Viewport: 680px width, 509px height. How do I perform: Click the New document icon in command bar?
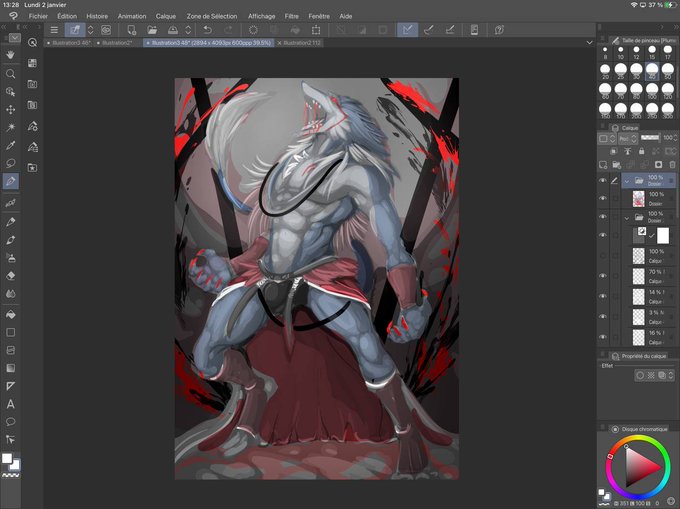131,30
